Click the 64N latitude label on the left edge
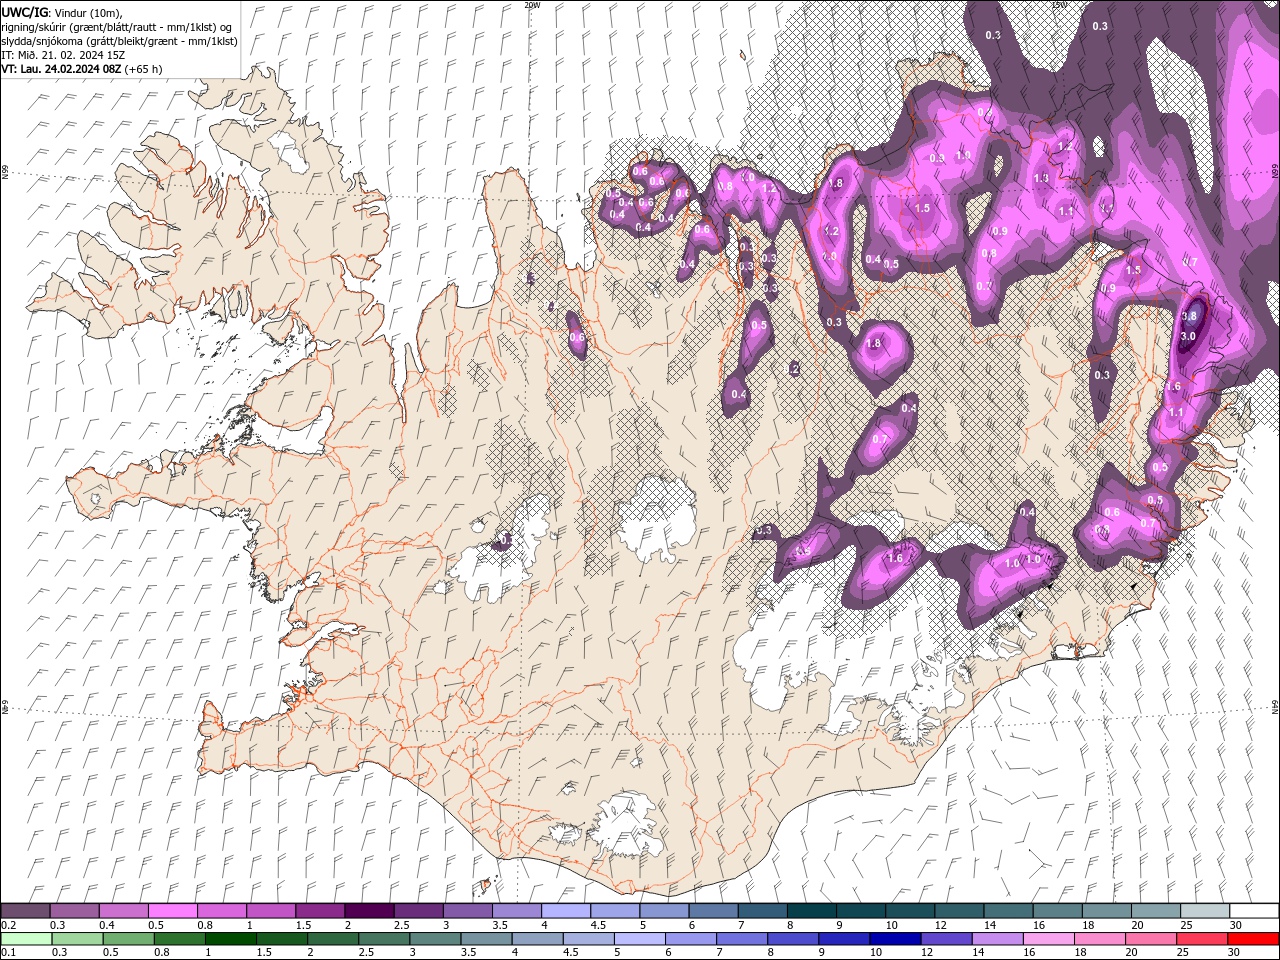The height and width of the screenshot is (960, 1280). pyautogui.click(x=5, y=707)
